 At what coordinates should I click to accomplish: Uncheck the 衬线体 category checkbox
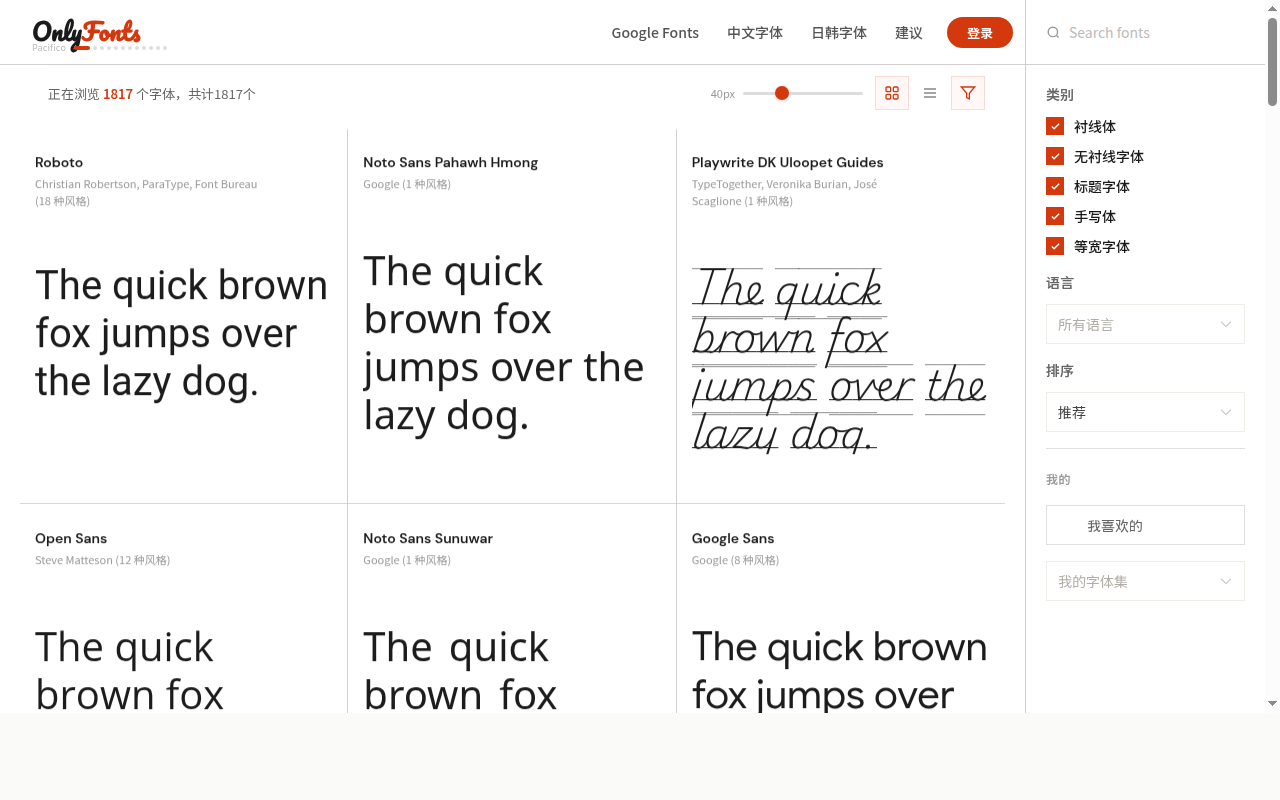click(1055, 126)
